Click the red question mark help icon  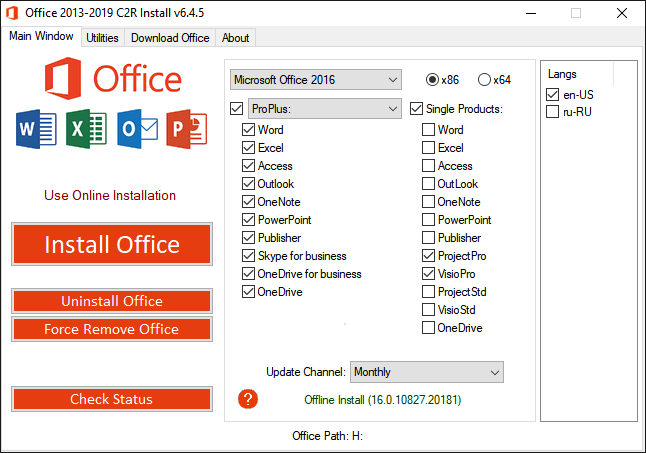248,399
